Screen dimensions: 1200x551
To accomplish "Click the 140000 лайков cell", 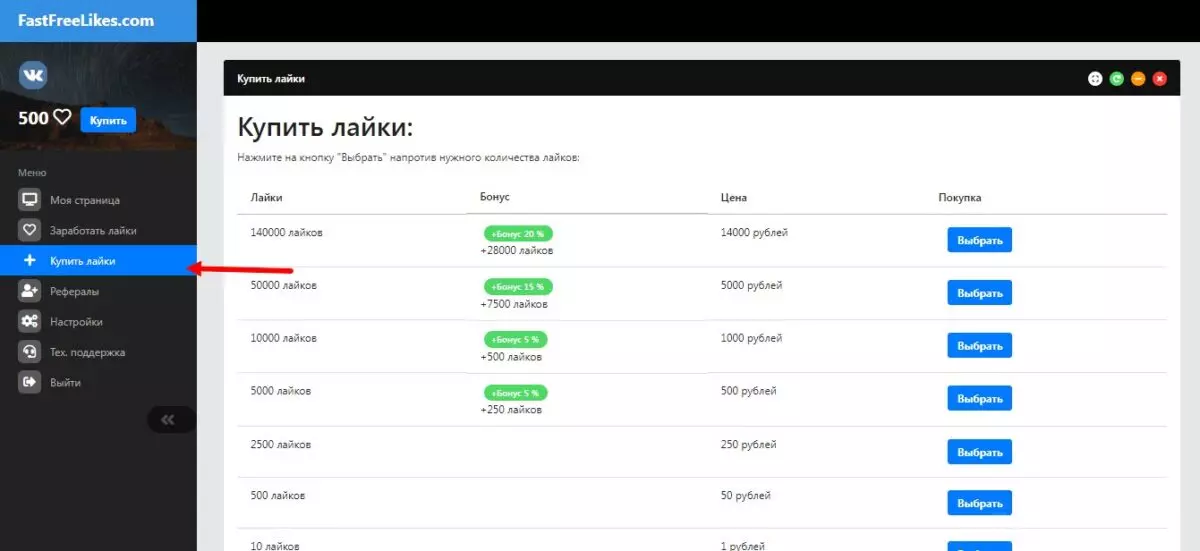I will [x=287, y=233].
